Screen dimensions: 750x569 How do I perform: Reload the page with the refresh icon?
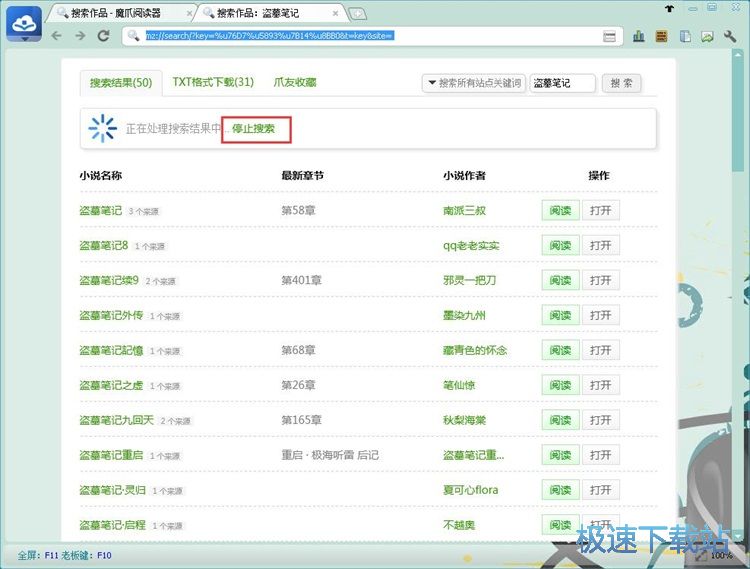coord(103,36)
